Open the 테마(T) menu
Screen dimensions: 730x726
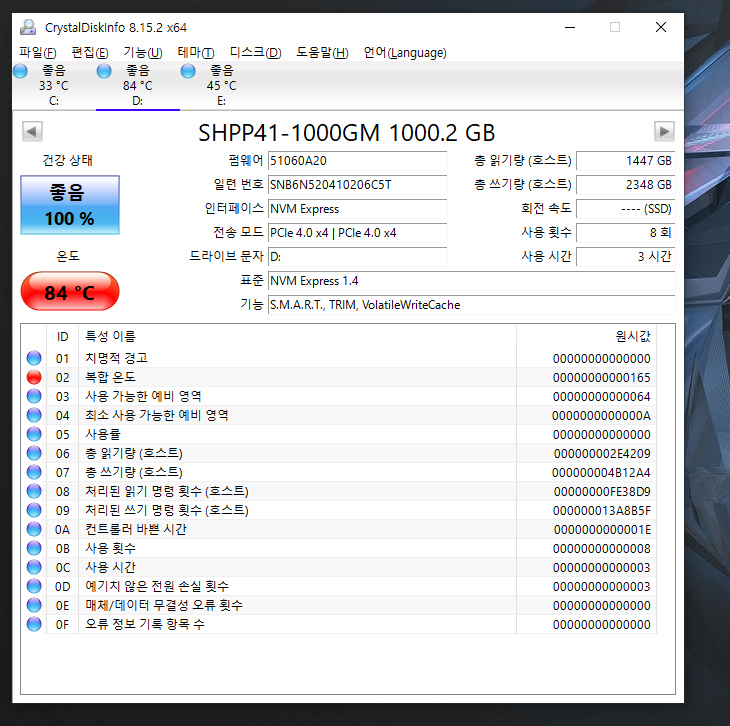[x=196, y=53]
